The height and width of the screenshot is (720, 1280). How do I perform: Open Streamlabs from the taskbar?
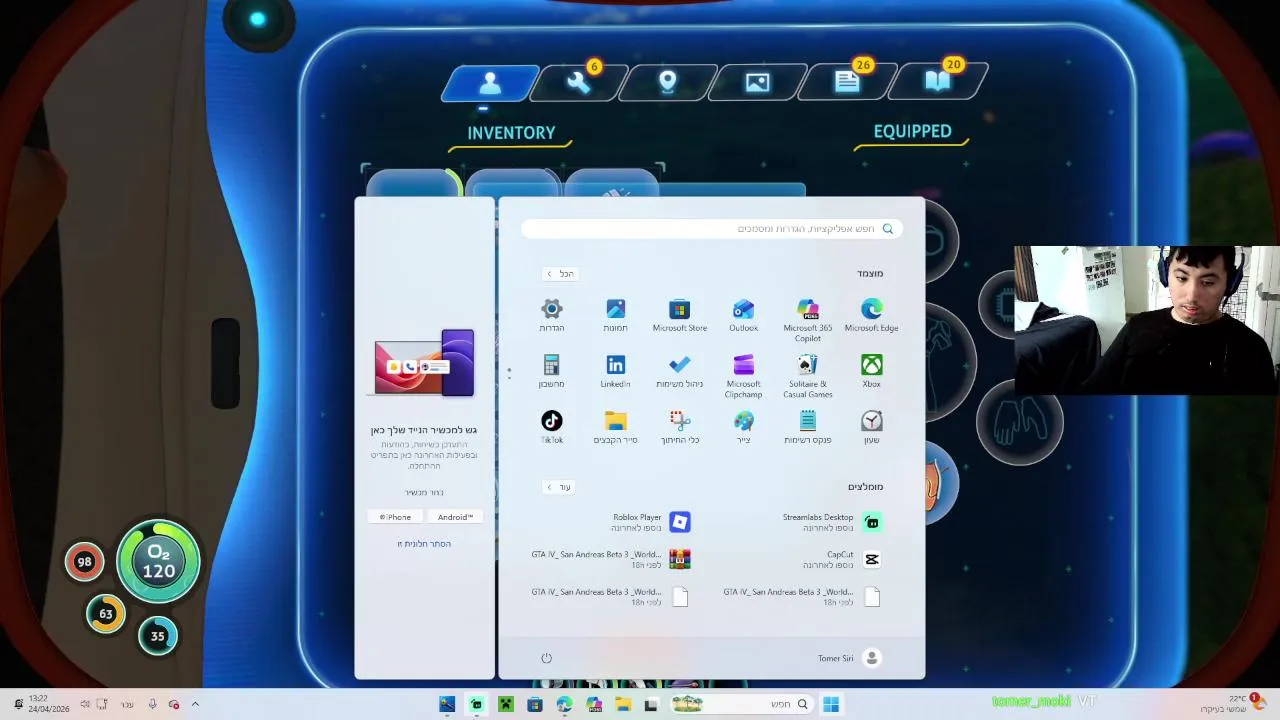tap(476, 704)
